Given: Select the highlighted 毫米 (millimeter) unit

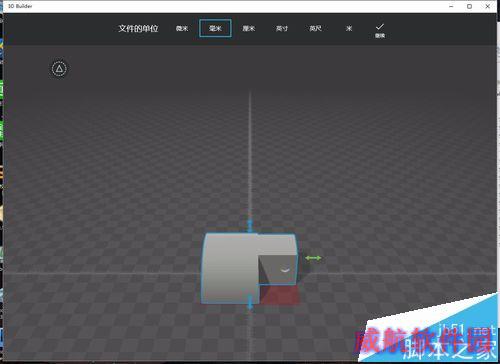Looking at the screenshot, I should (x=215, y=28).
